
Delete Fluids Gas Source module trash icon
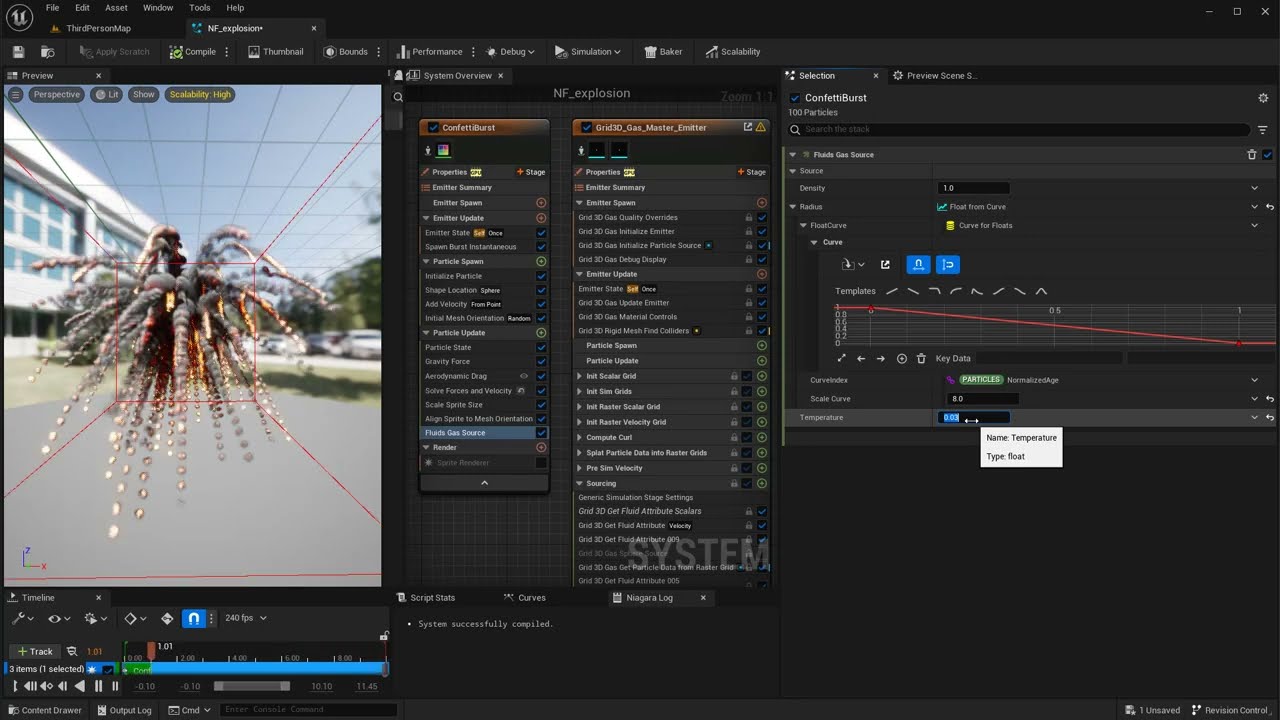click(1252, 155)
